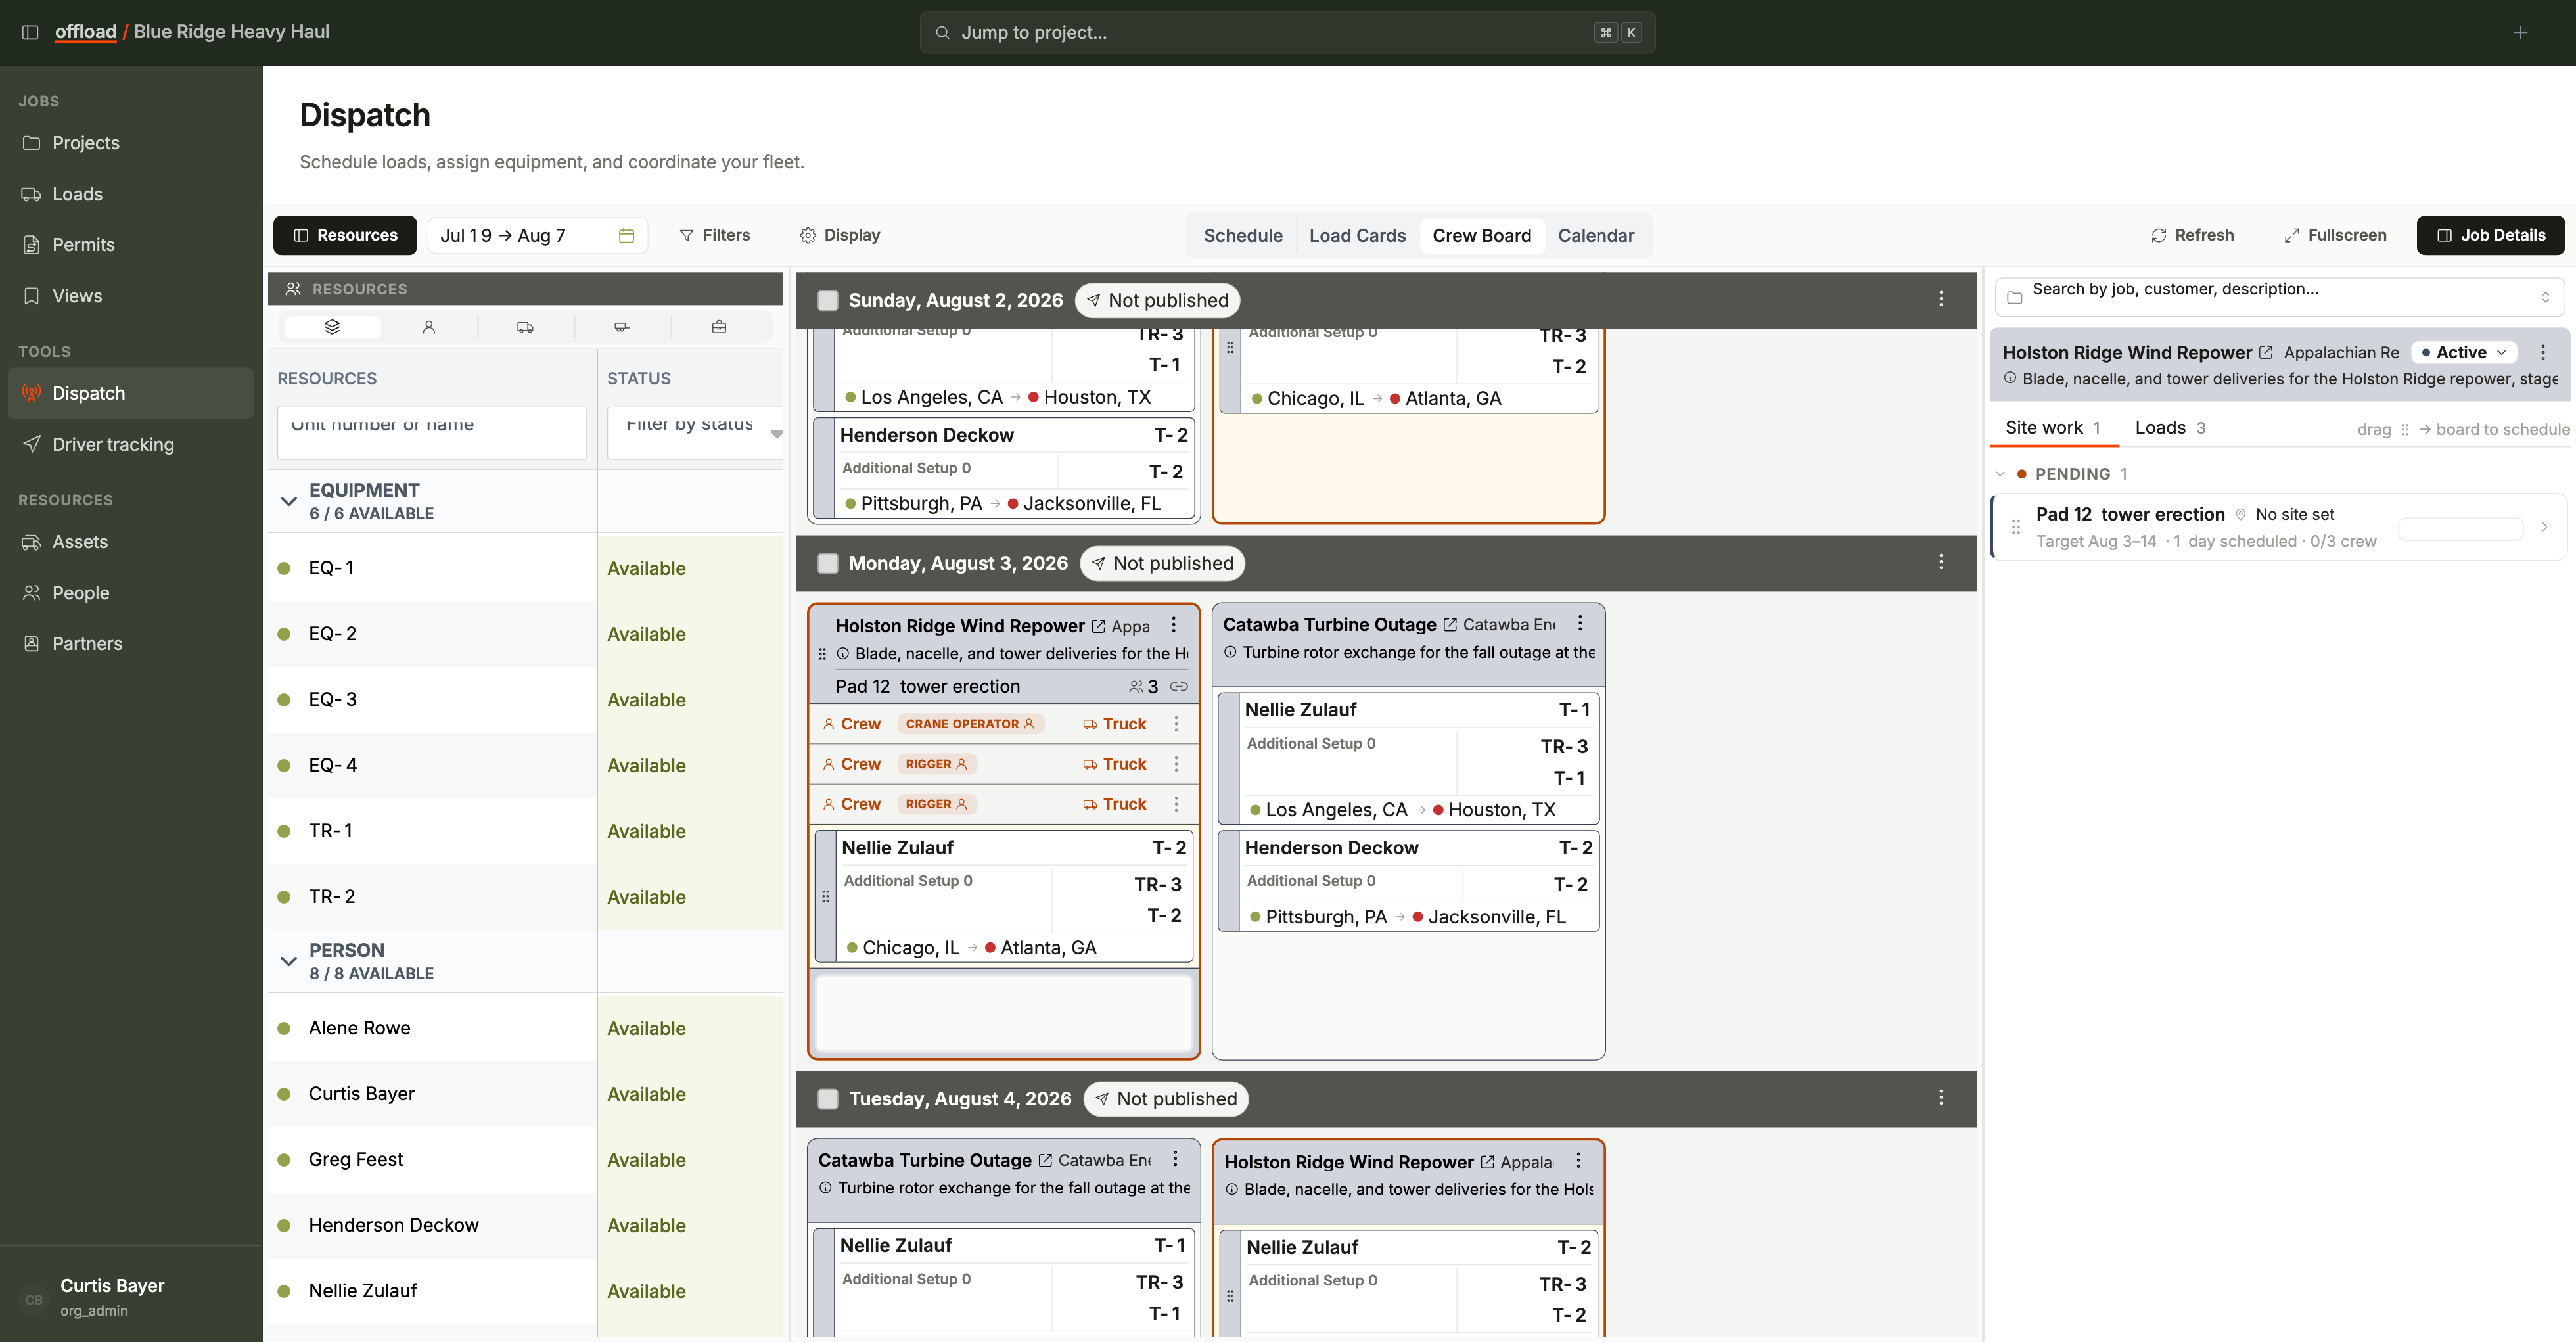Screen dimensions: 2576x1342
Task: Filter resources by trucks using the truck icon
Action: pyautogui.click(x=525, y=327)
